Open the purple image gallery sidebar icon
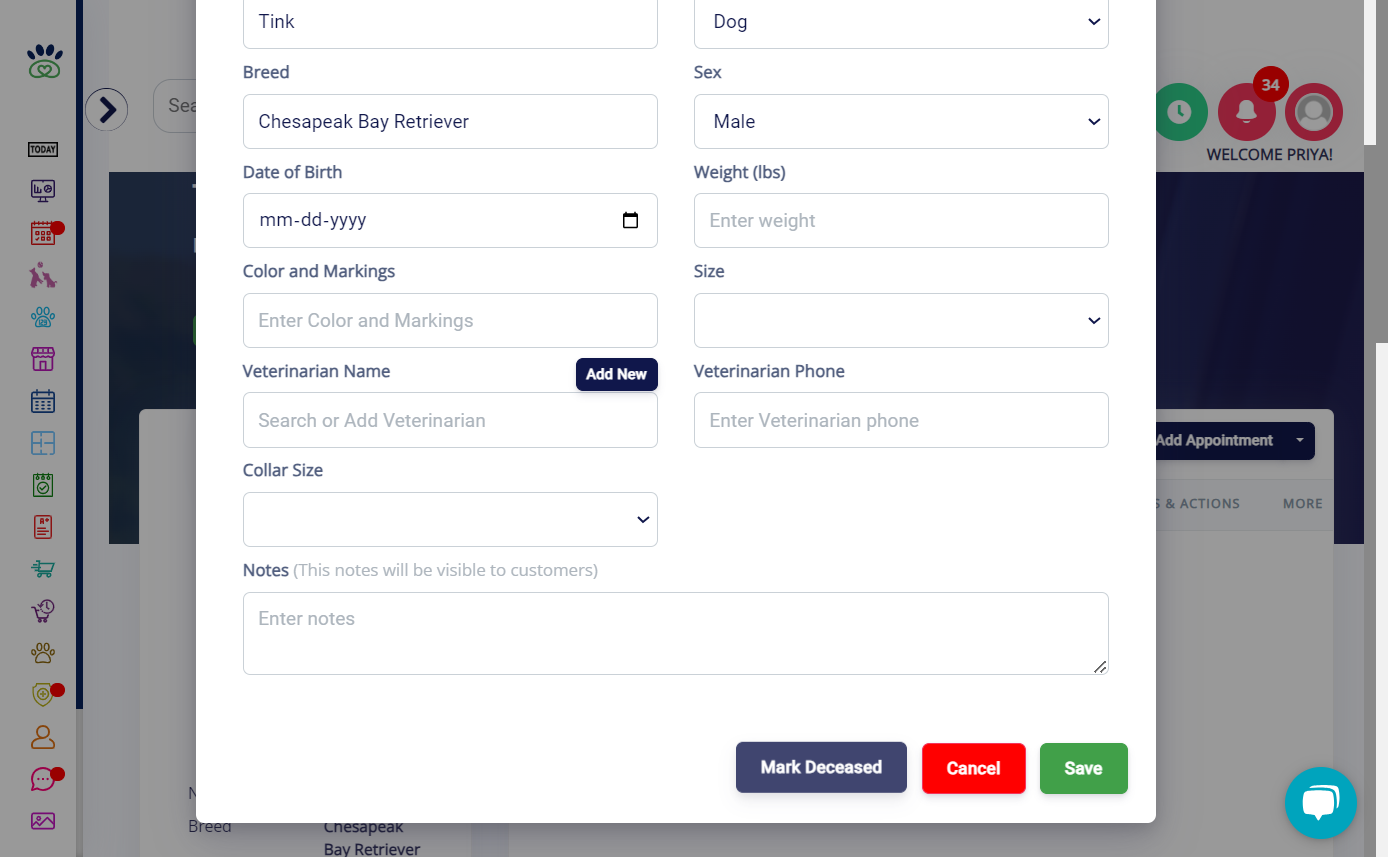Image resolution: width=1388 pixels, height=857 pixels. click(x=43, y=821)
